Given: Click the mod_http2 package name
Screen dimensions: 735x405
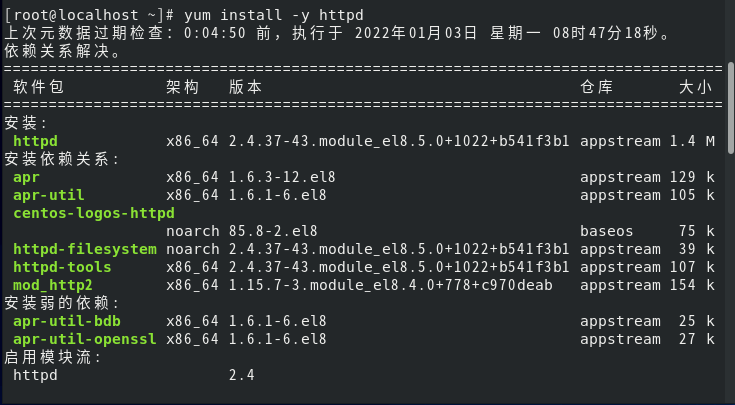Looking at the screenshot, I should tap(53, 285).
